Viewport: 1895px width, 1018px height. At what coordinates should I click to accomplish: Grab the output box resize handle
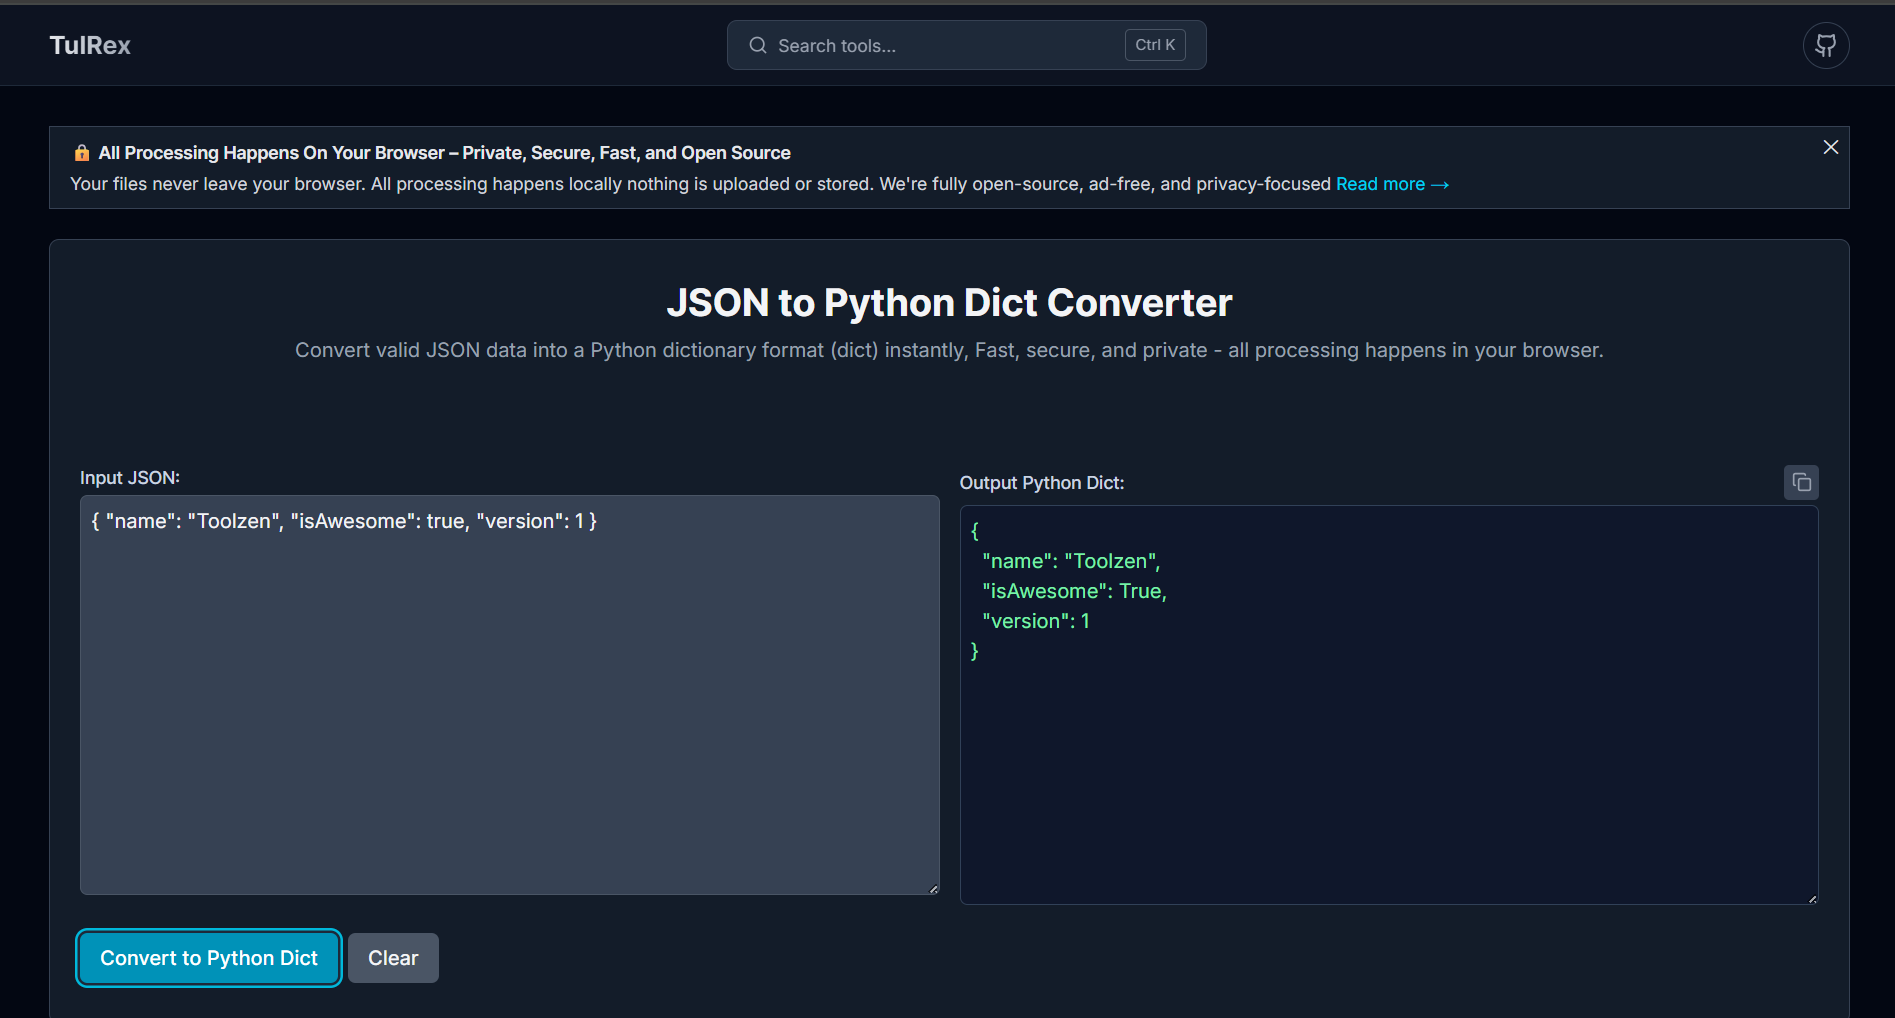point(1812,899)
